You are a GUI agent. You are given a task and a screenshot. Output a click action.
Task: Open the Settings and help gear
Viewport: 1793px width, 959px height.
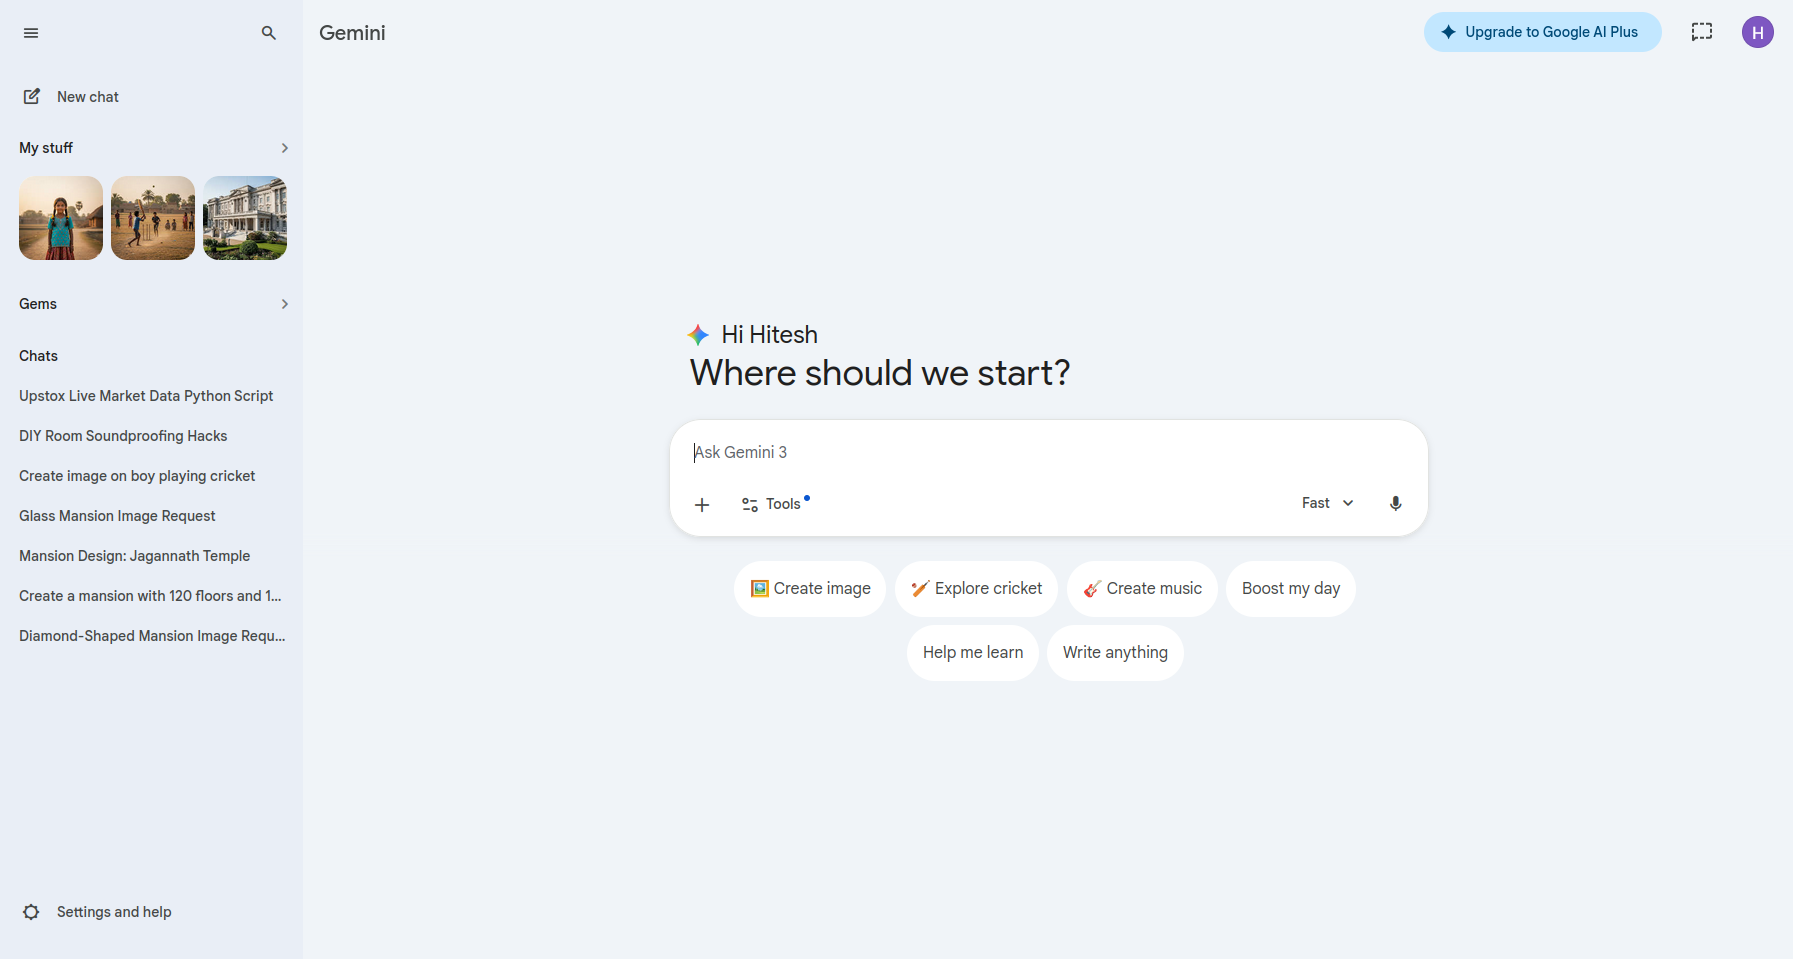coord(31,912)
